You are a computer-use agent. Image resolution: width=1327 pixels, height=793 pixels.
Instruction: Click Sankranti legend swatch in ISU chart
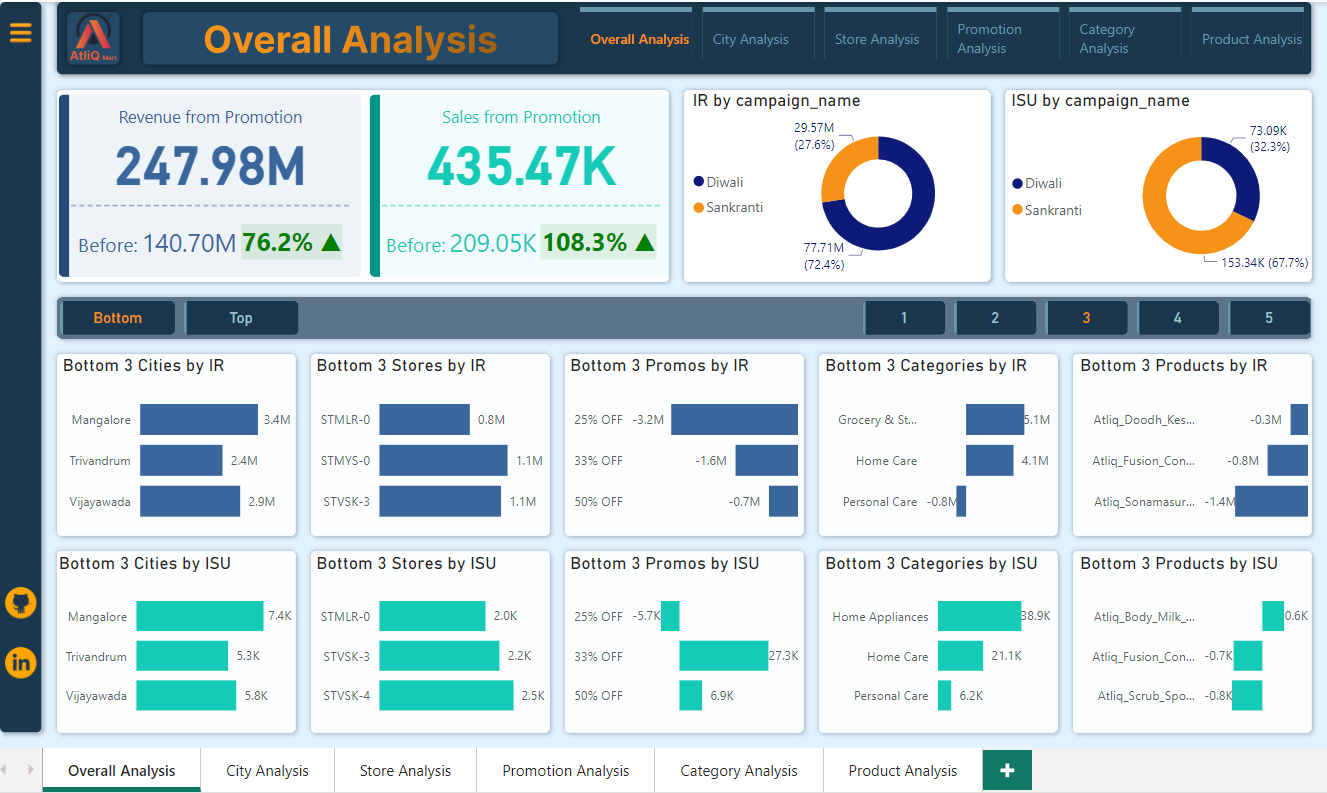[1017, 210]
